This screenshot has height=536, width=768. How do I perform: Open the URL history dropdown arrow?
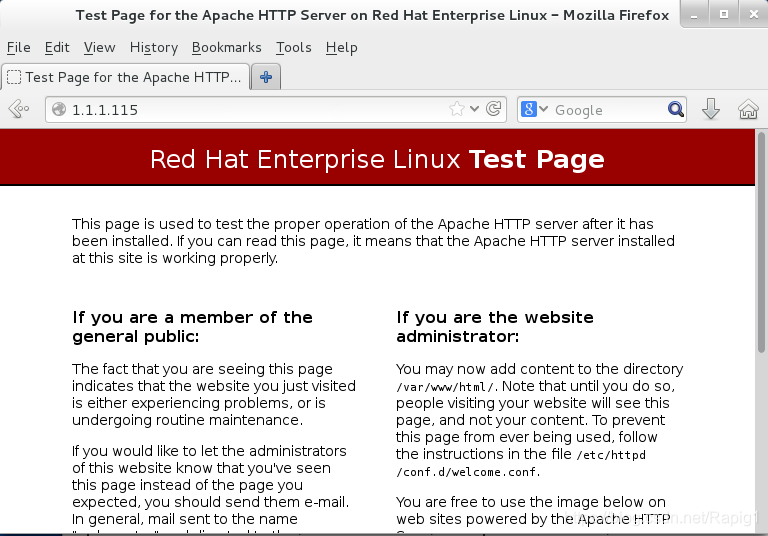[474, 109]
